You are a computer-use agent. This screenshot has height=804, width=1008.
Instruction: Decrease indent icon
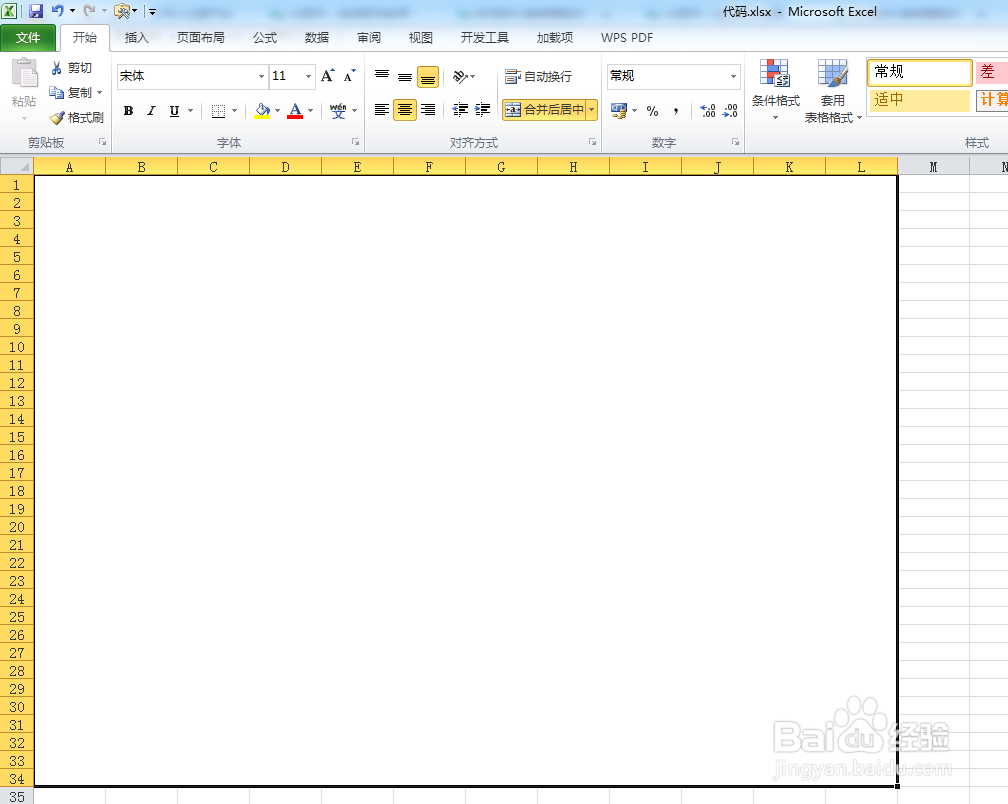pos(460,110)
